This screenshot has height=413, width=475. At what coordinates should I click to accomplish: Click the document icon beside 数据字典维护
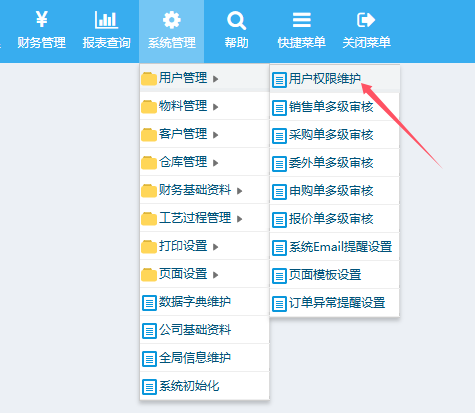(149, 303)
